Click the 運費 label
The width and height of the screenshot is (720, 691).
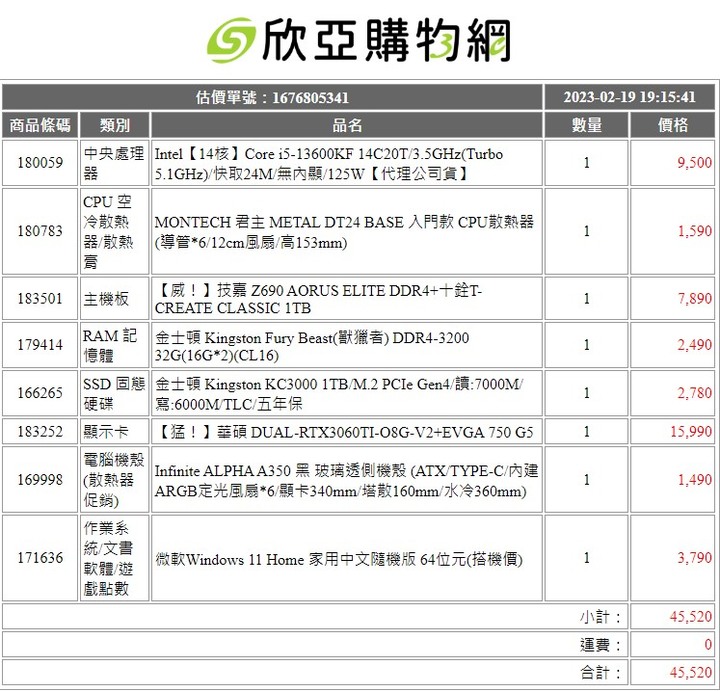[x=600, y=645]
